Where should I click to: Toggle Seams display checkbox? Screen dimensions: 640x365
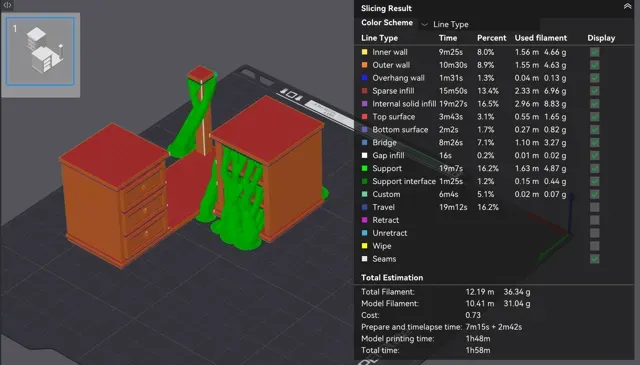595,259
